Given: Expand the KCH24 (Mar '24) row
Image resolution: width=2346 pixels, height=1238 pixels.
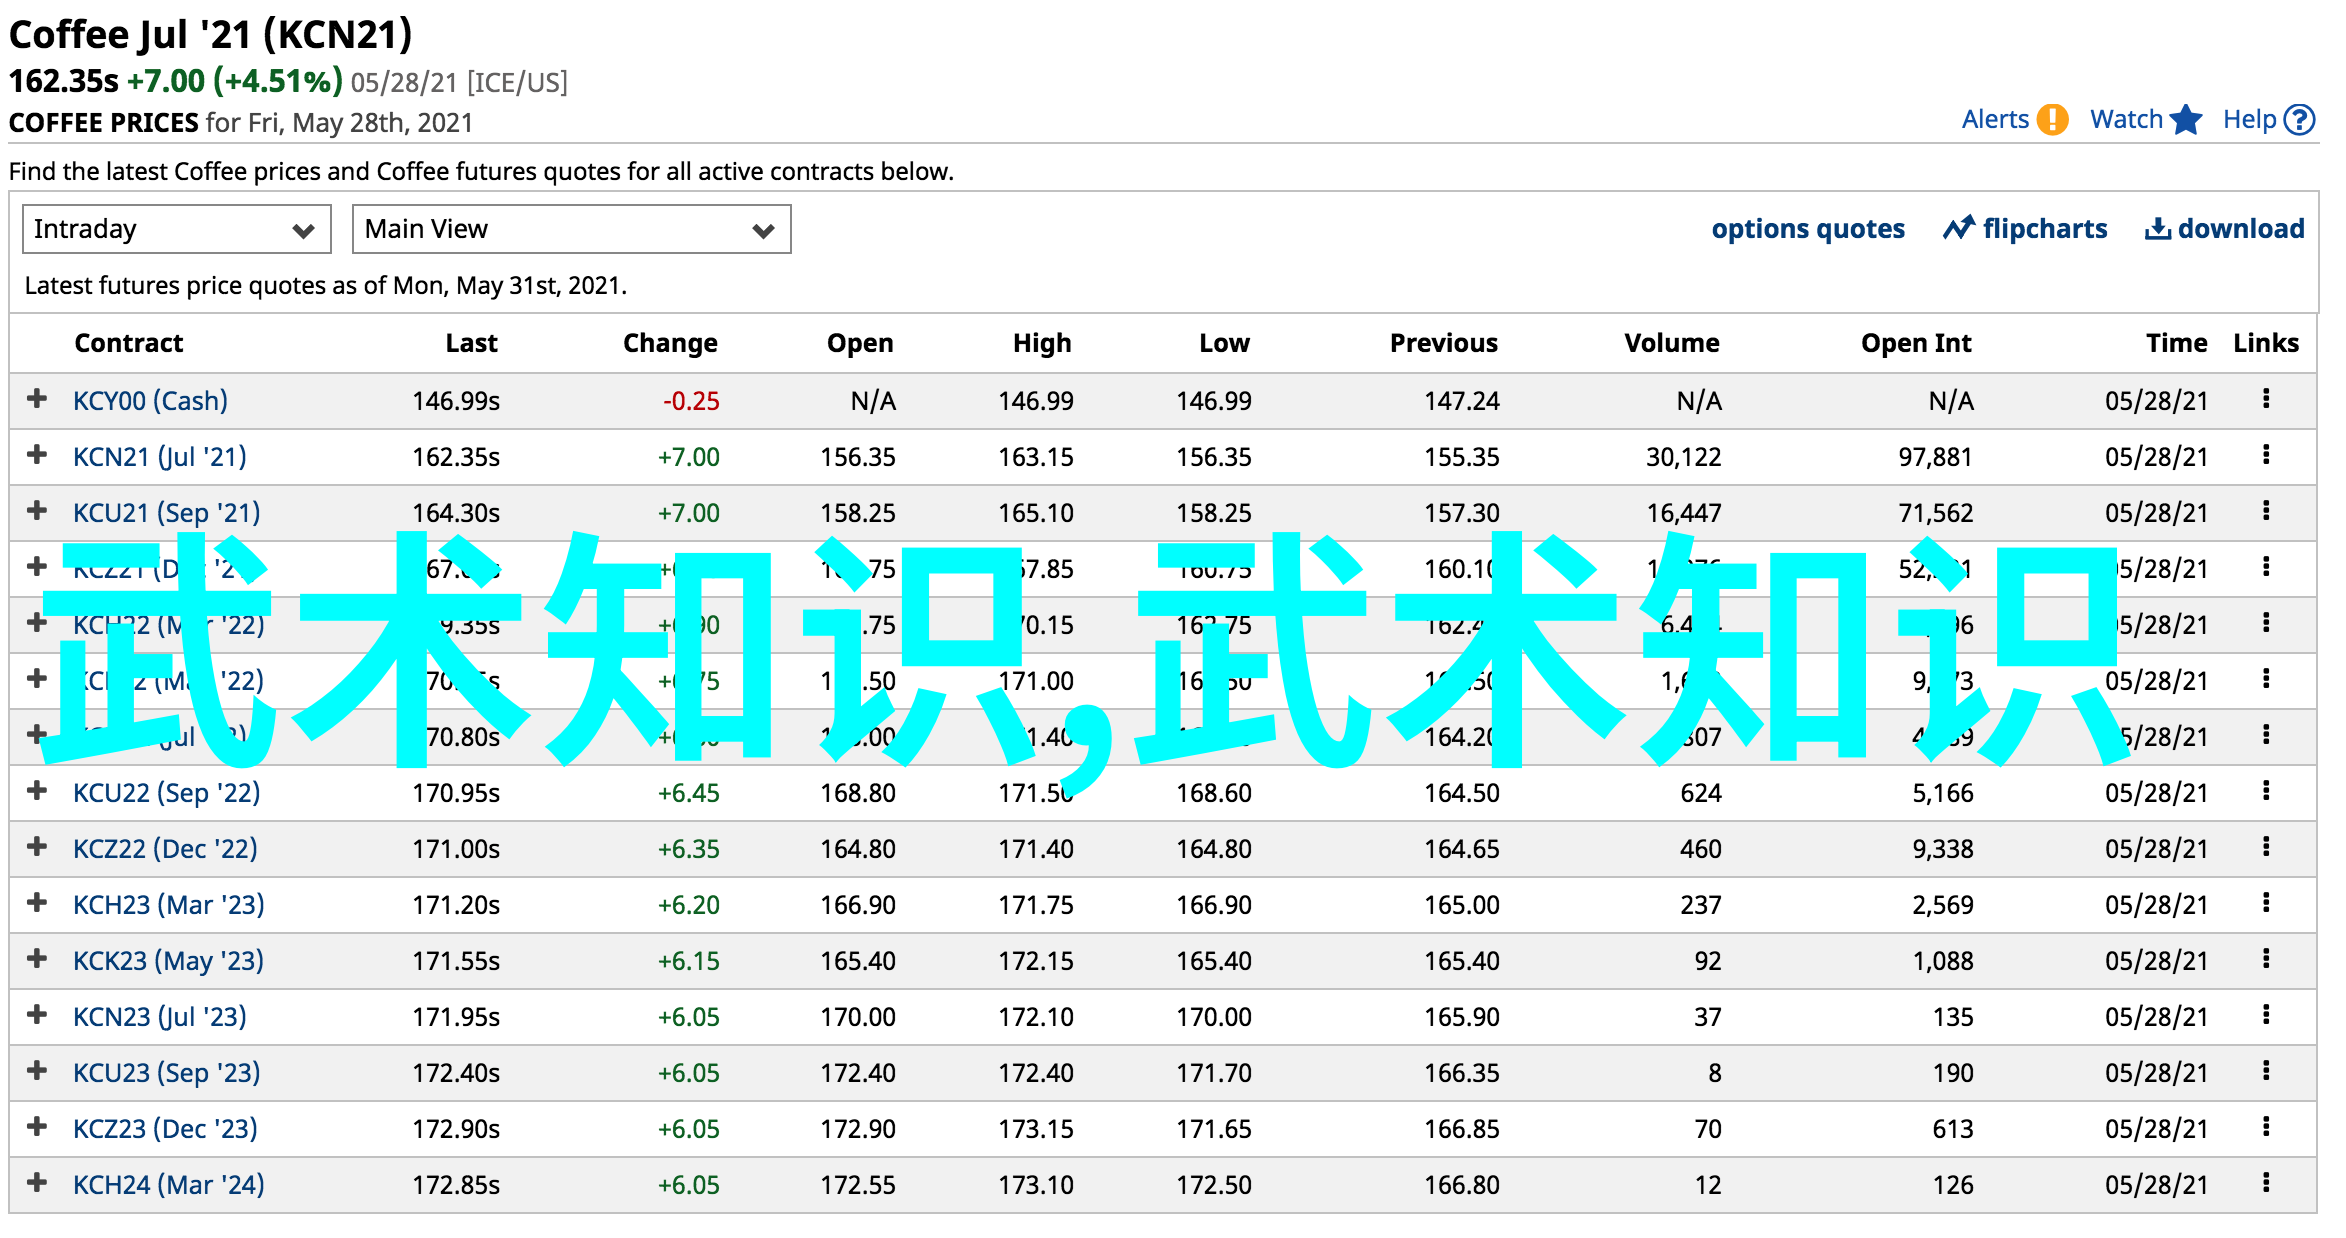Looking at the screenshot, I should (37, 1183).
